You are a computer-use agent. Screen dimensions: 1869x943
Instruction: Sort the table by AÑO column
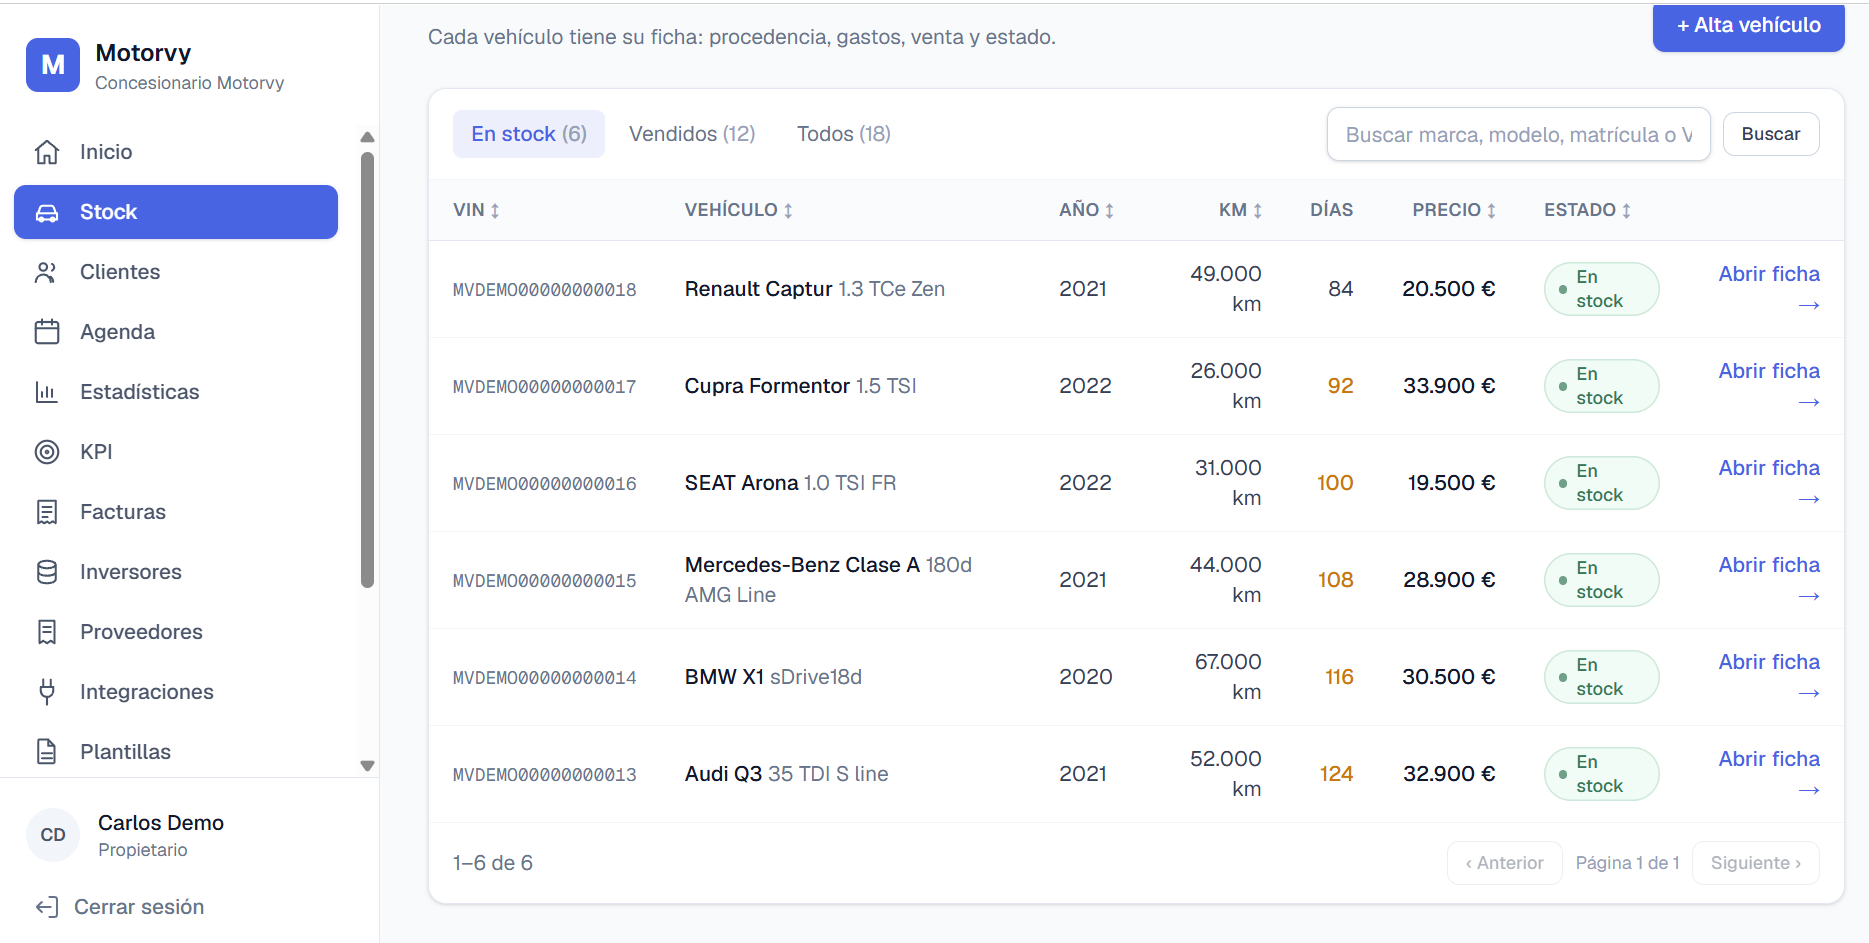point(1087,210)
